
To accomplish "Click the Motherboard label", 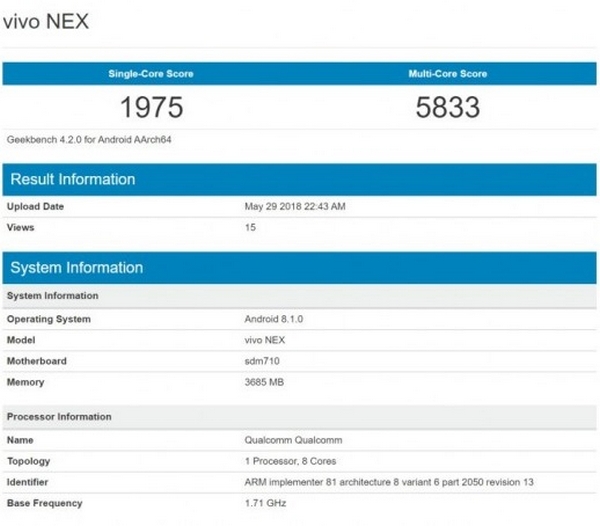I will (37, 361).
